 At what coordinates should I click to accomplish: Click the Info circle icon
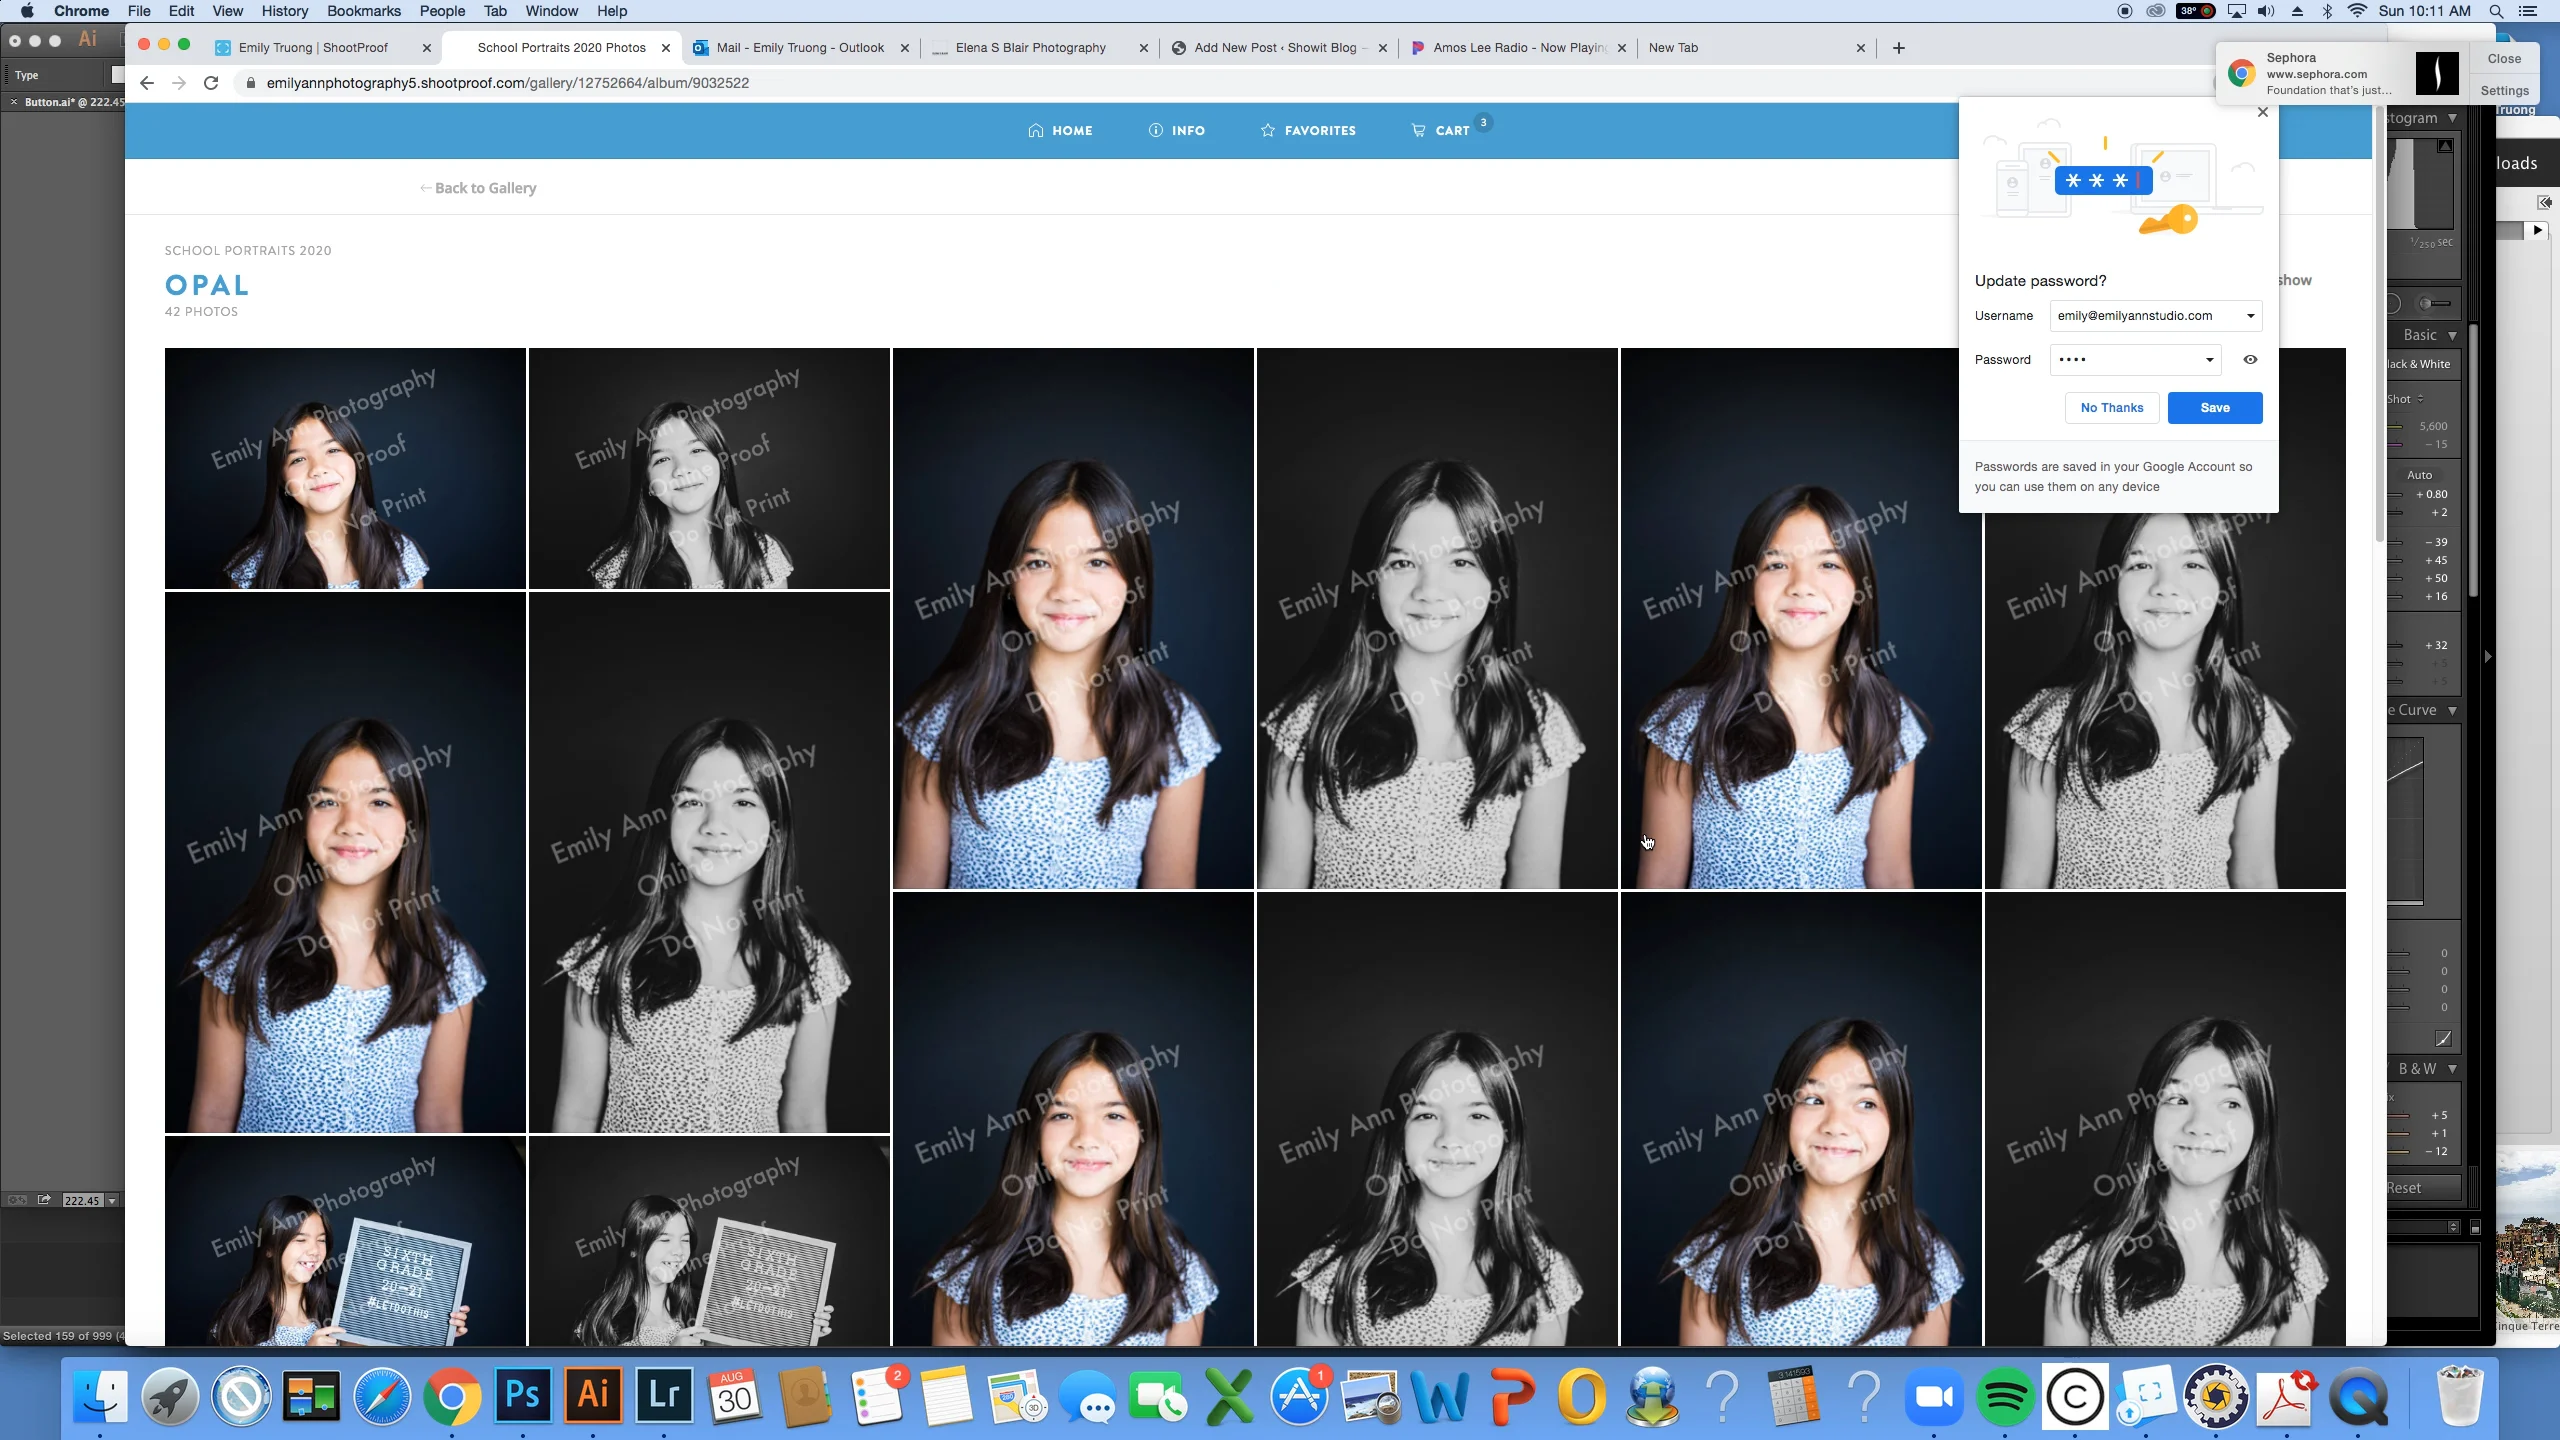tap(1155, 131)
